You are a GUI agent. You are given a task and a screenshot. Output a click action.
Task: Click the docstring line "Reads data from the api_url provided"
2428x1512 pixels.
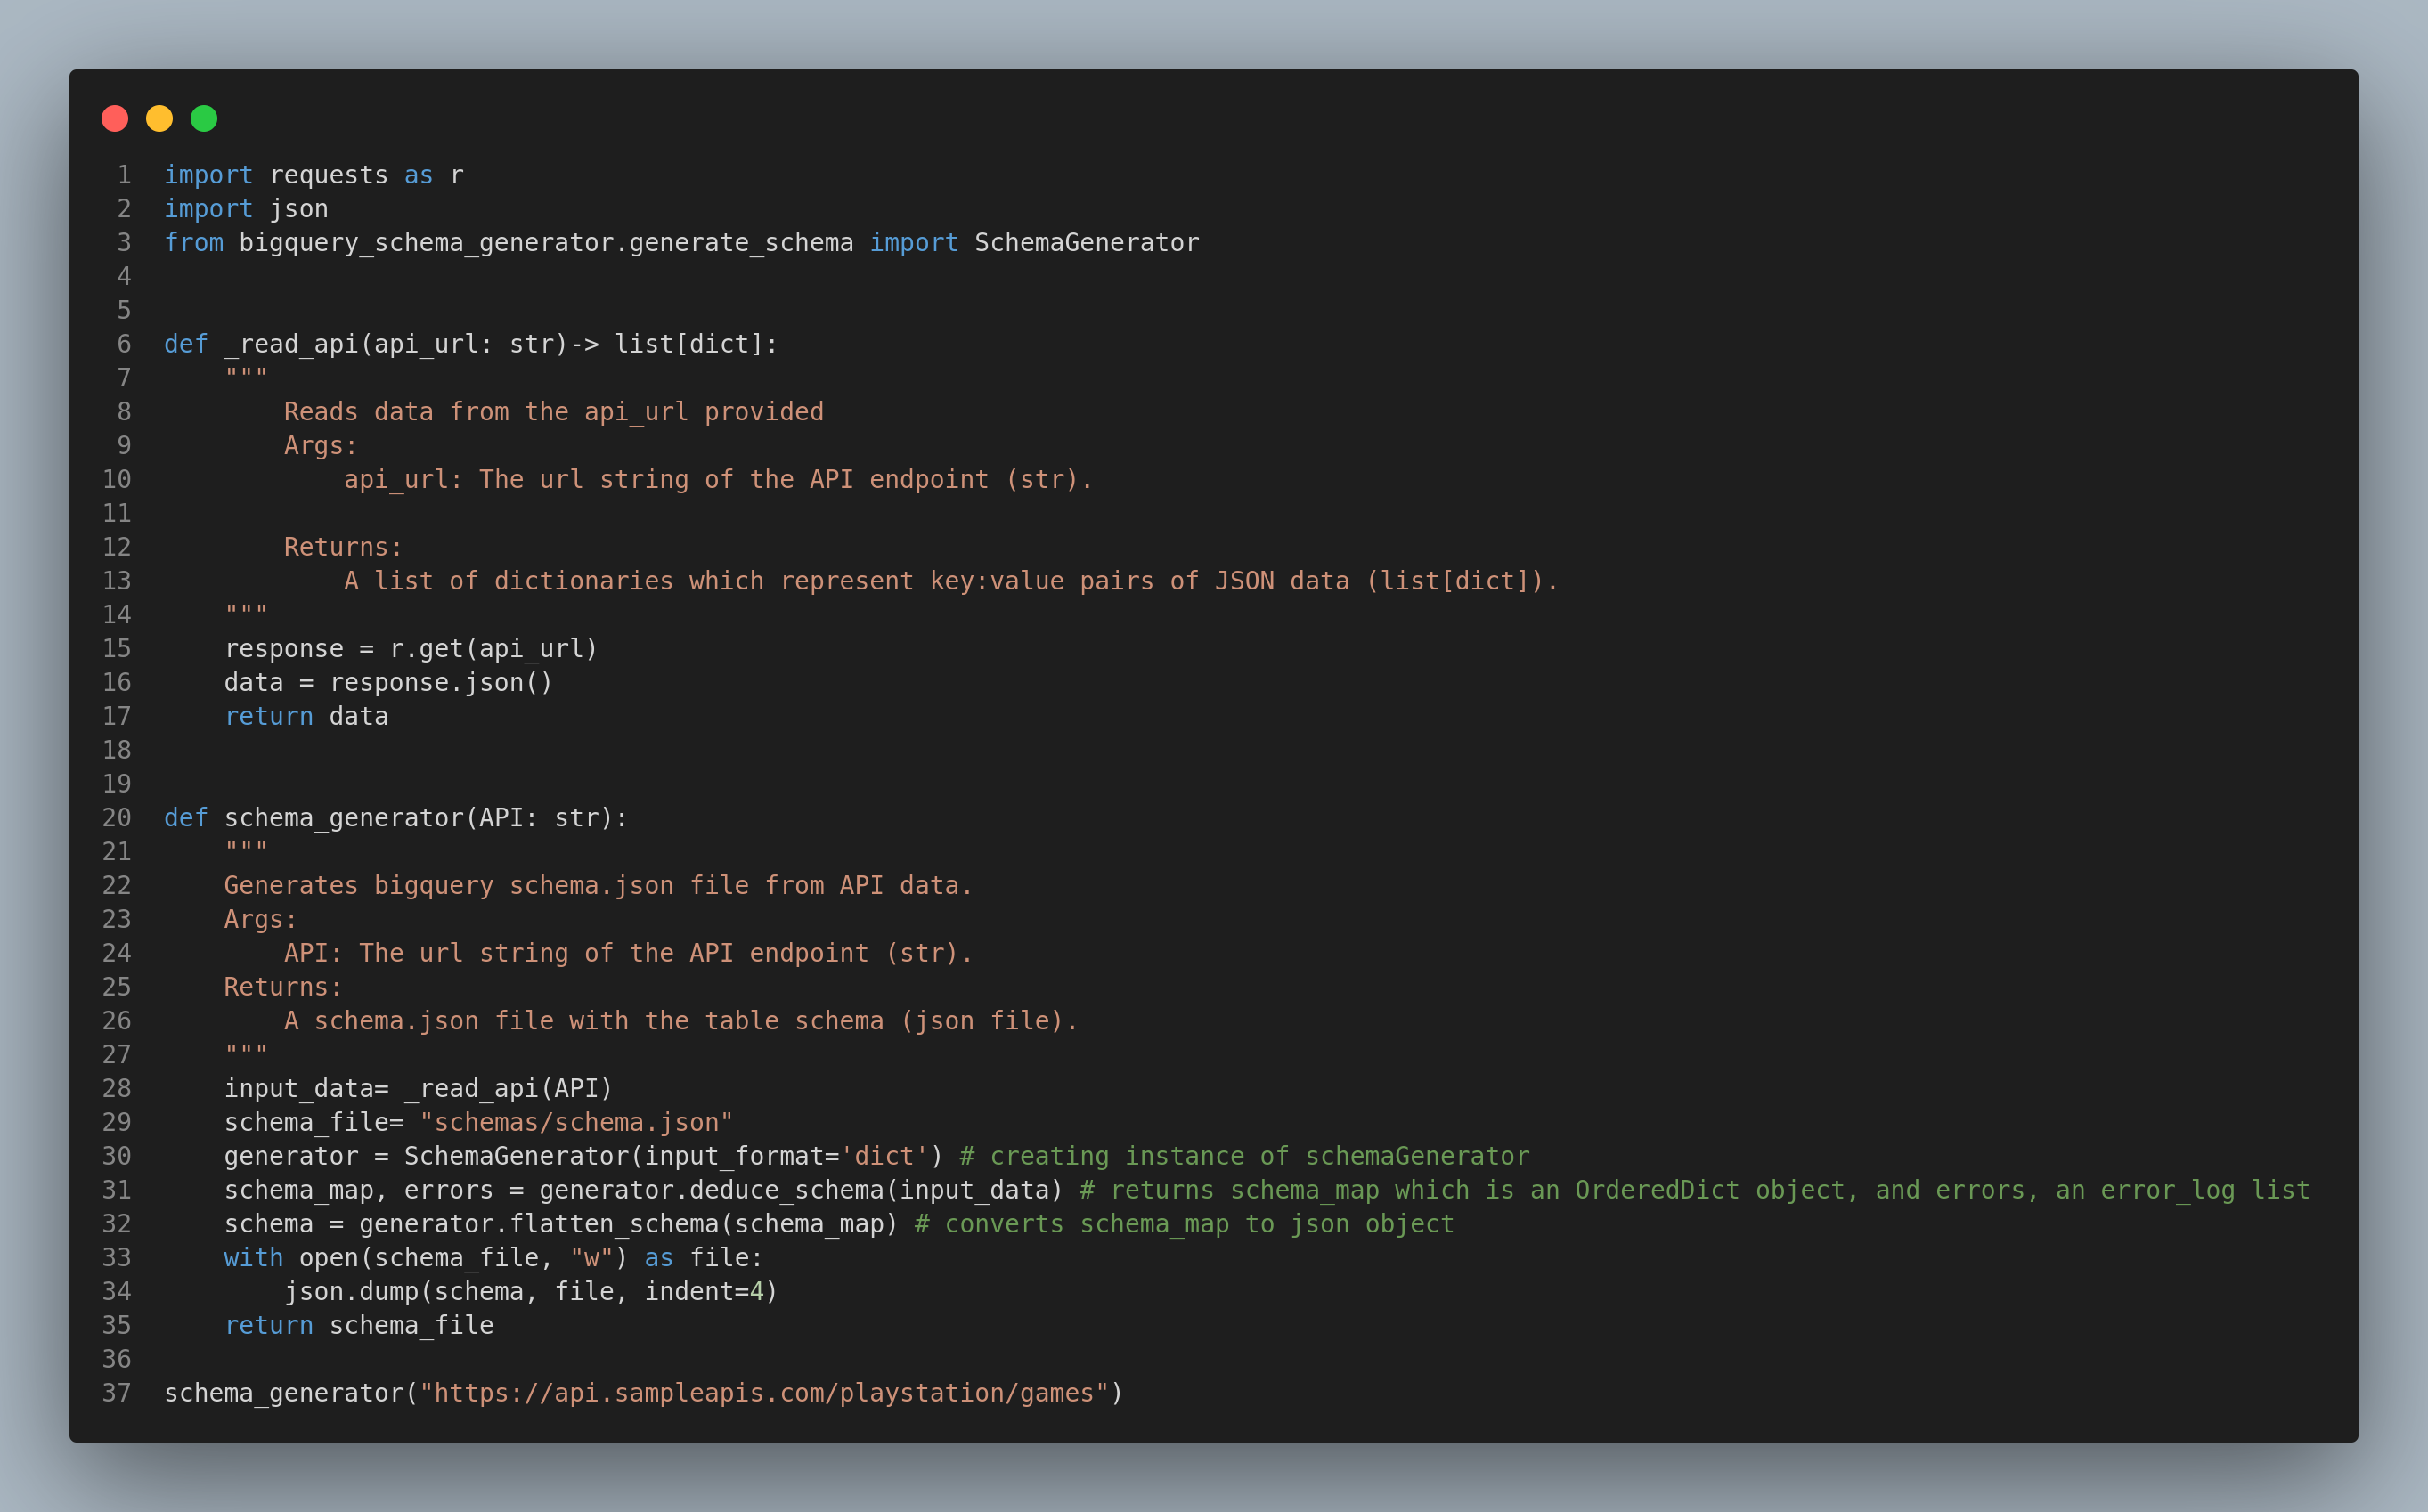(553, 412)
